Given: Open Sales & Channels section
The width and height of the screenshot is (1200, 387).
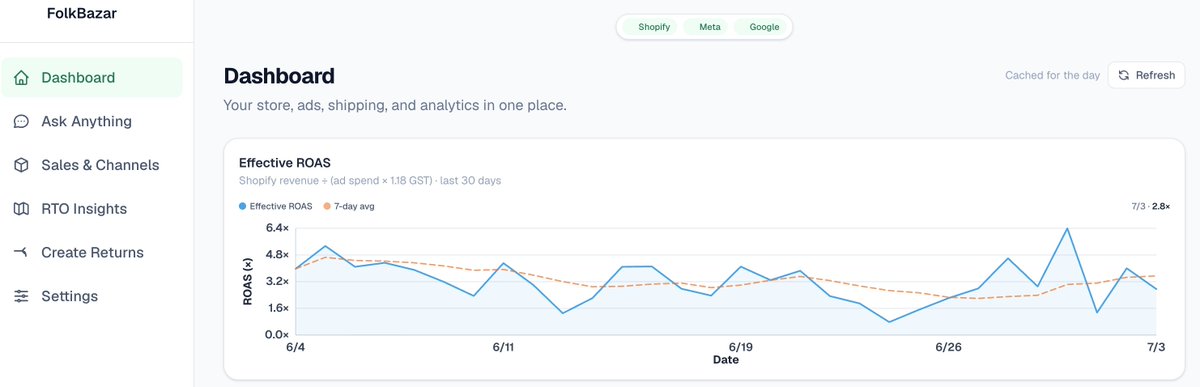Looking at the screenshot, I should click(x=92, y=165).
